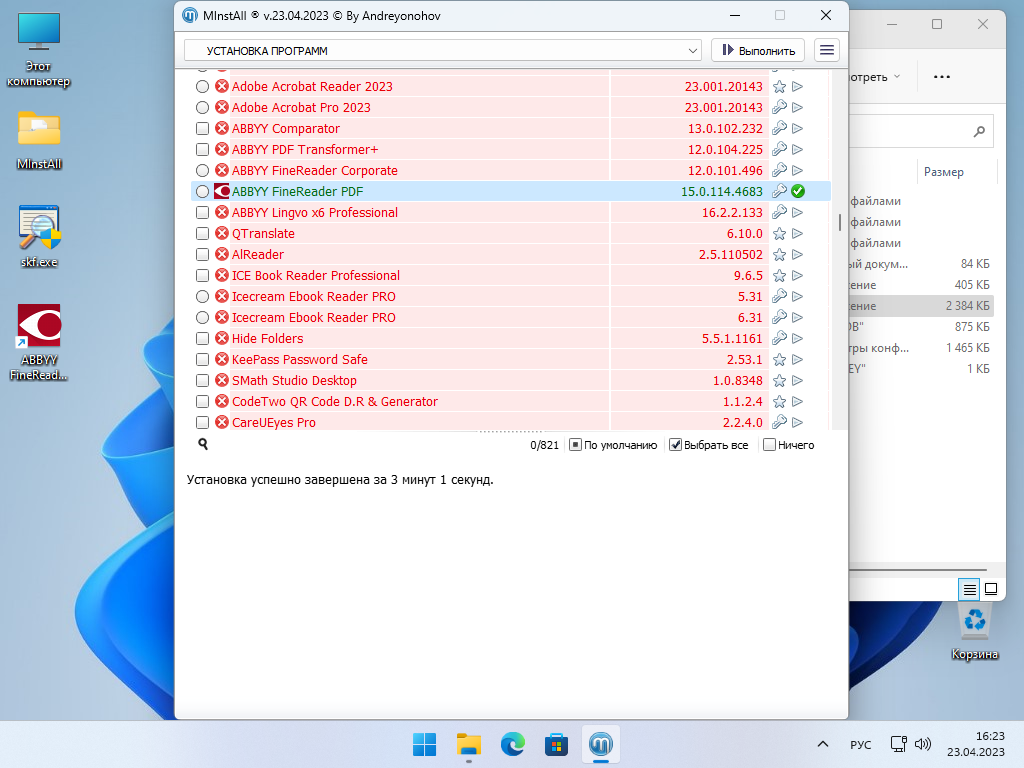Viewport: 1024px width, 768px height.
Task: Click the star icon for CodeTwo QR Code D.R & Generator
Action: click(779, 402)
